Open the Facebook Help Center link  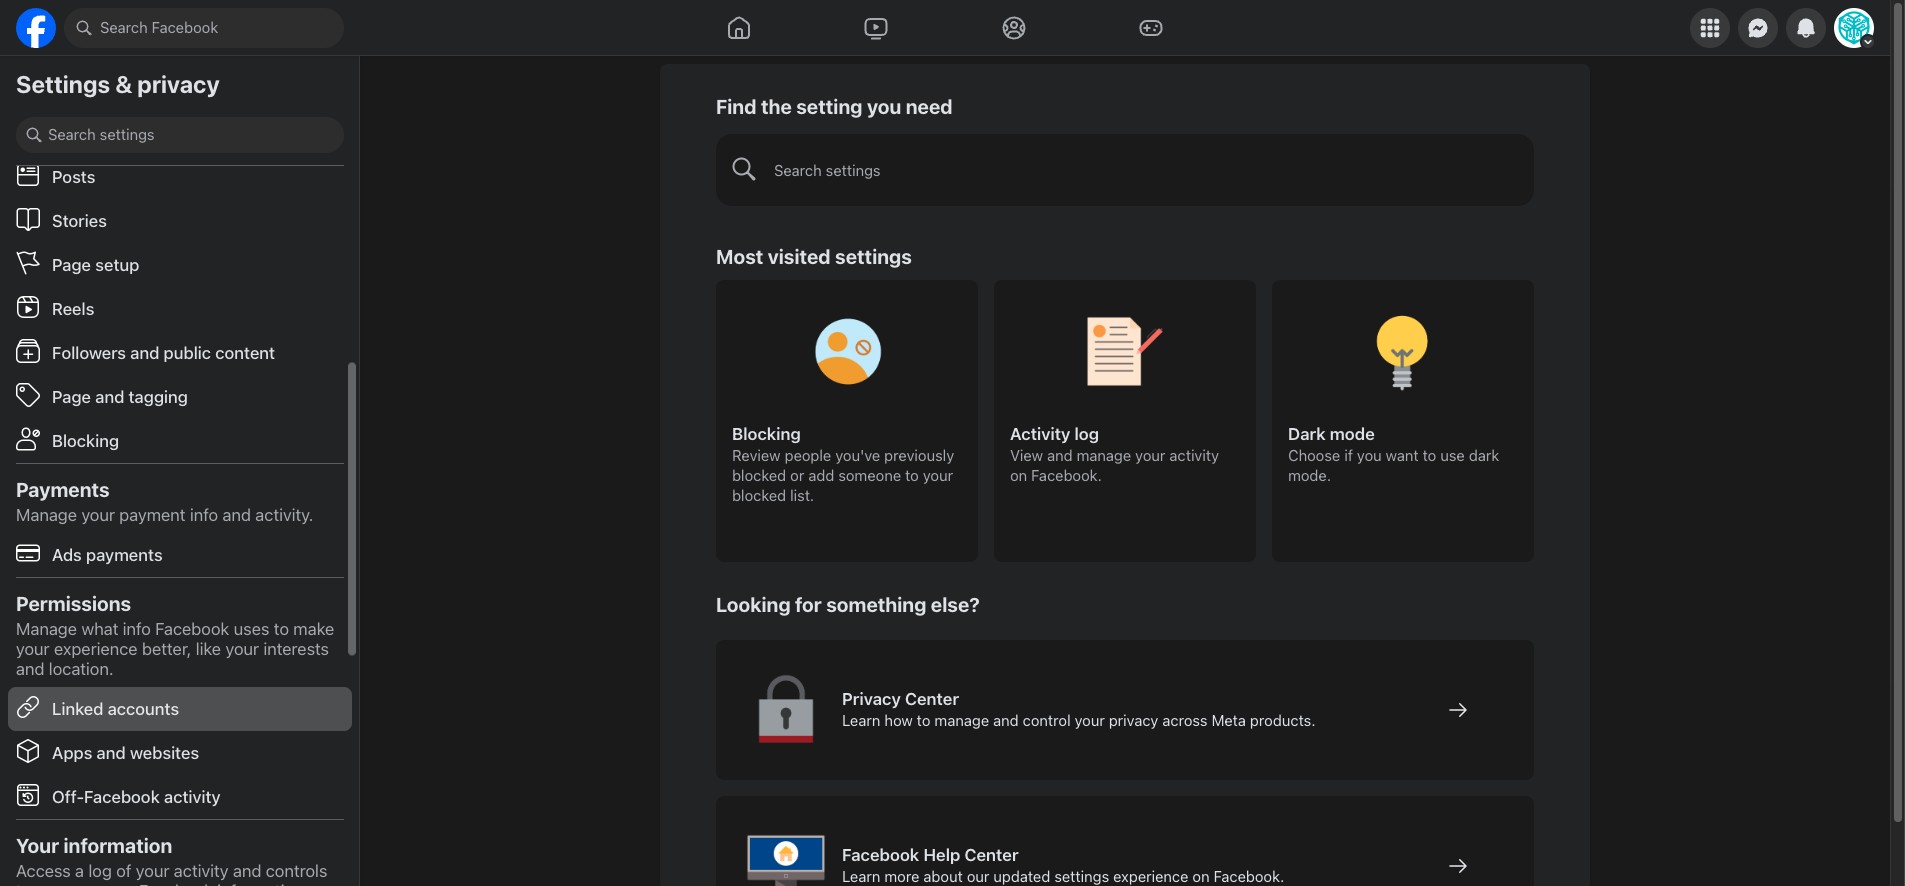(x=1125, y=841)
